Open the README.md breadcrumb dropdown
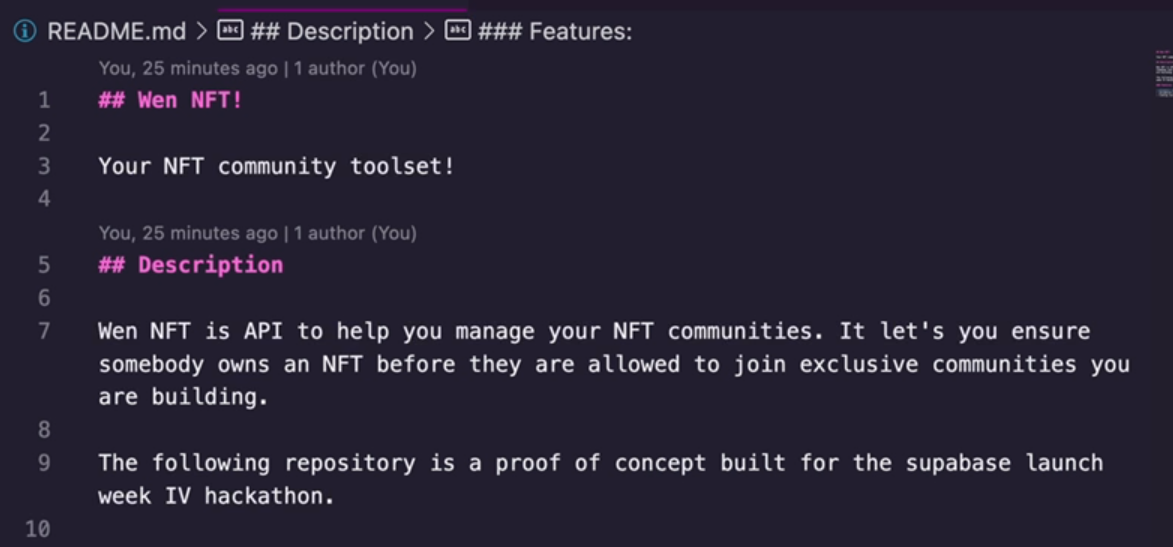1173x547 pixels. [116, 31]
